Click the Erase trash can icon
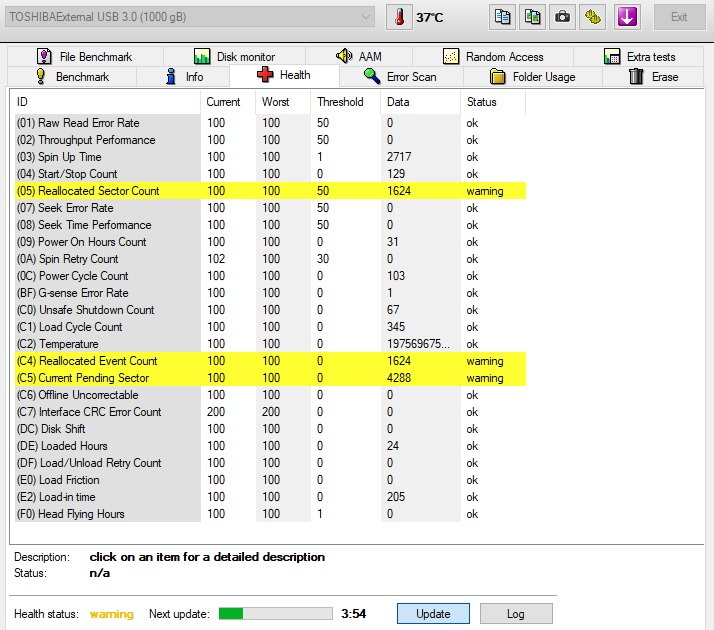This screenshot has width=714, height=630. click(x=637, y=76)
